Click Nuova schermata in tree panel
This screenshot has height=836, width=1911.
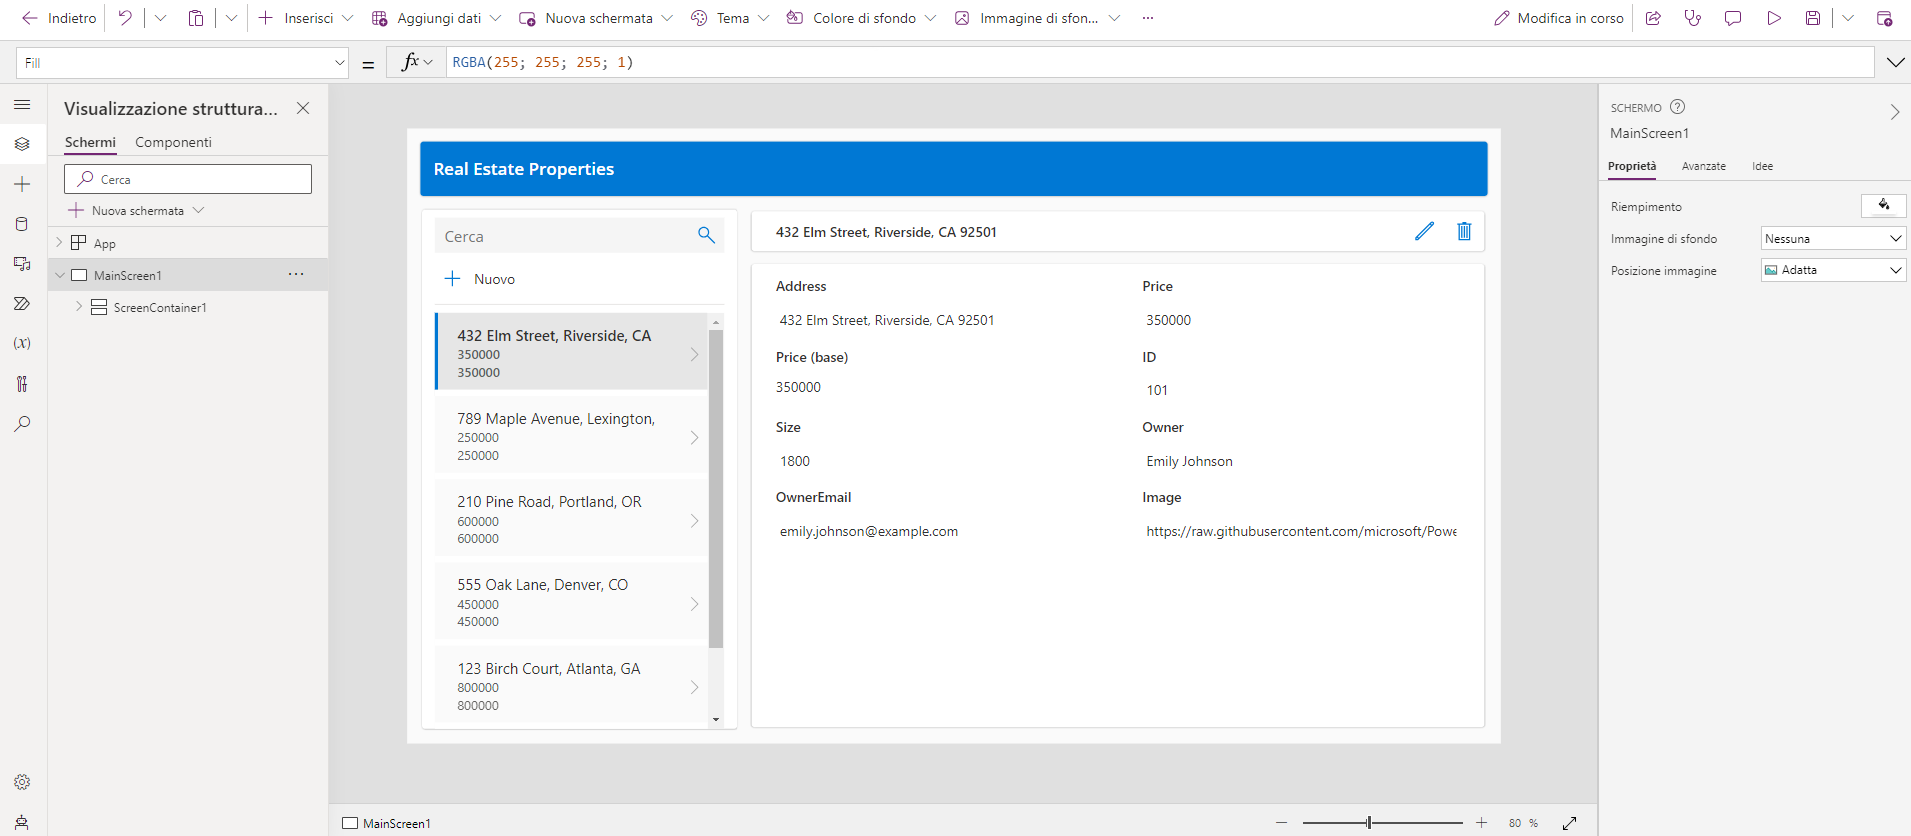[x=136, y=210]
